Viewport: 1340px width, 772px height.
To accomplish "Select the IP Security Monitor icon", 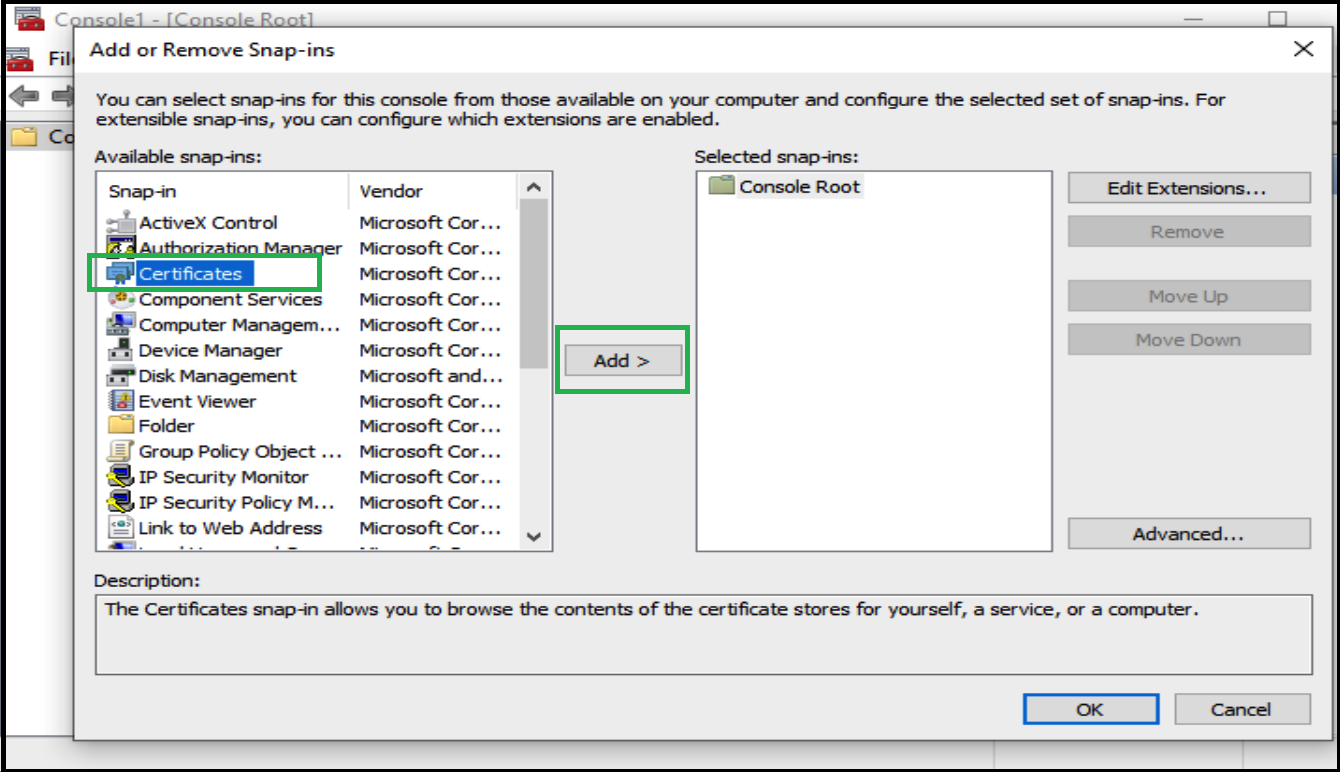I will (121, 477).
